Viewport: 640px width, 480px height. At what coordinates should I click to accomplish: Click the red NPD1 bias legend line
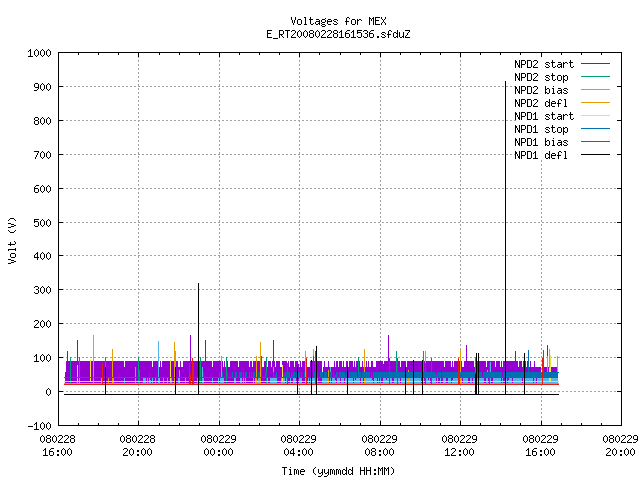click(596, 142)
